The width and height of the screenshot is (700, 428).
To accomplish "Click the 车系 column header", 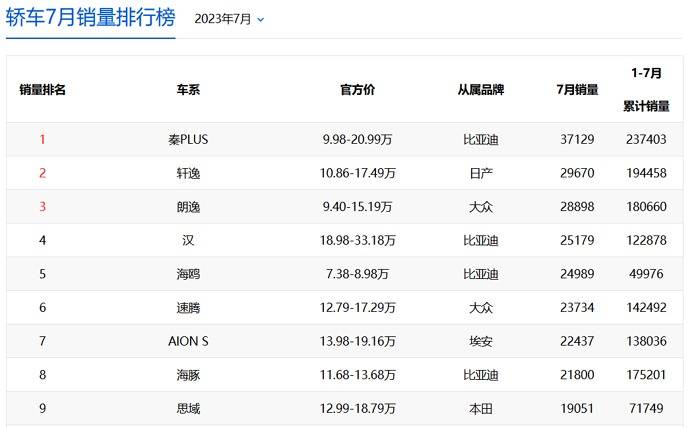I will coord(188,90).
